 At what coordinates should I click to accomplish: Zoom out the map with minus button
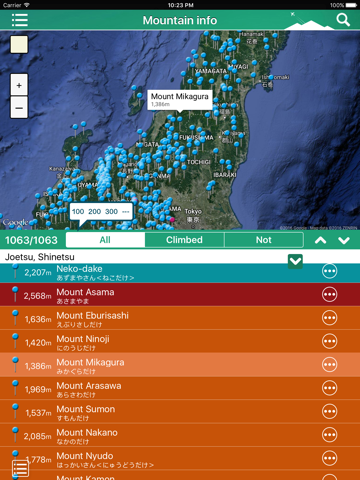[x=19, y=108]
